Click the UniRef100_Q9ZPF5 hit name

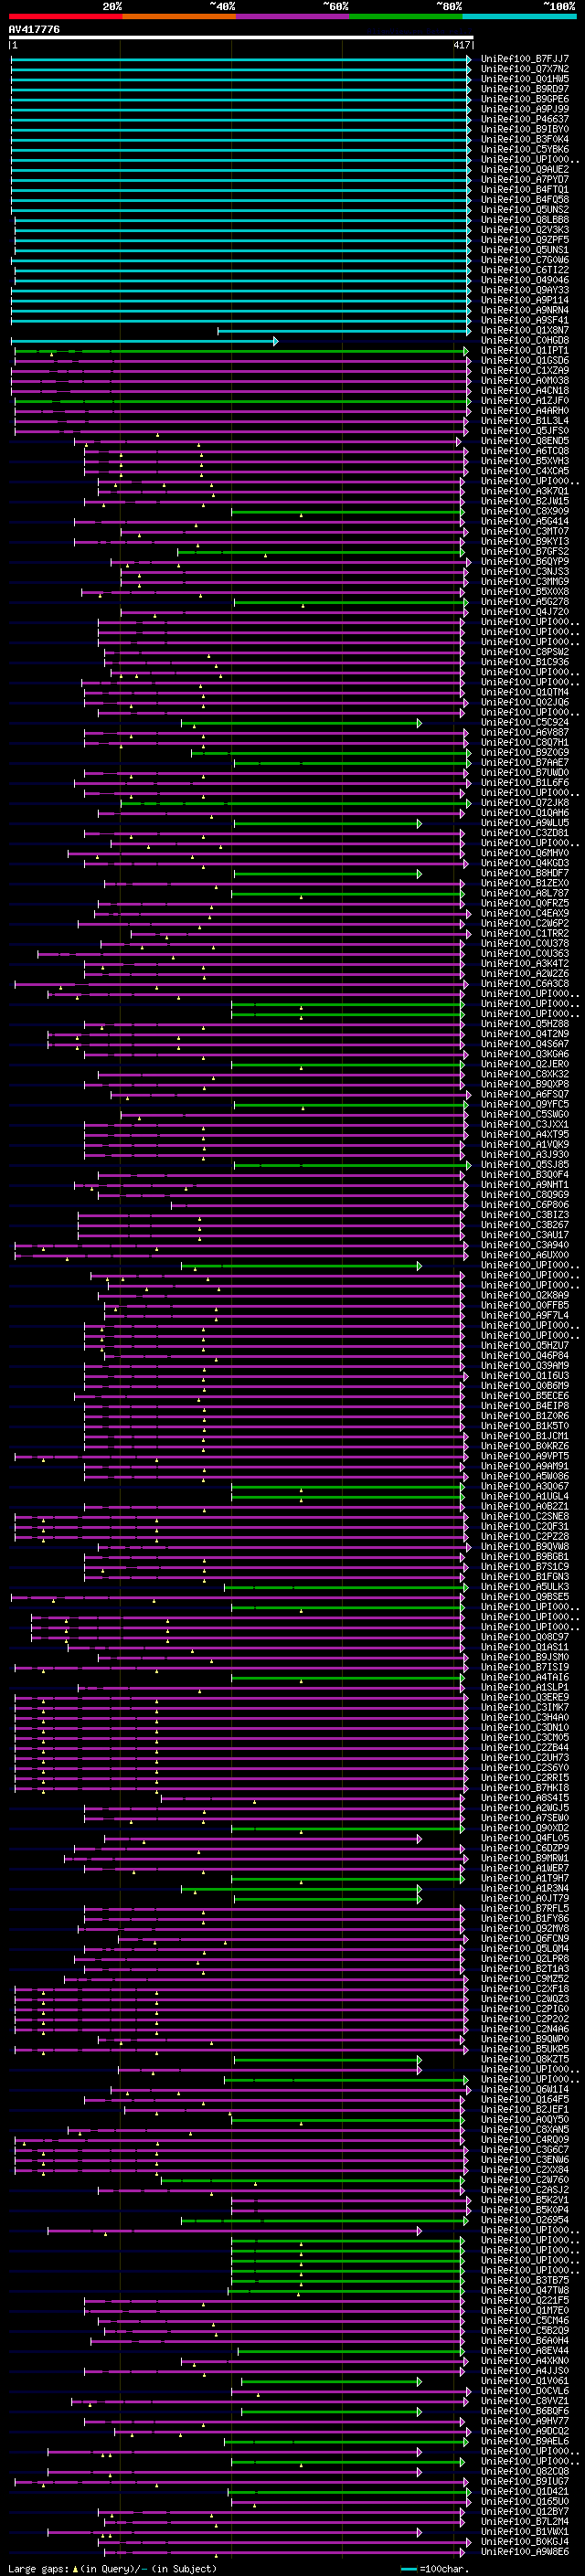(x=524, y=240)
